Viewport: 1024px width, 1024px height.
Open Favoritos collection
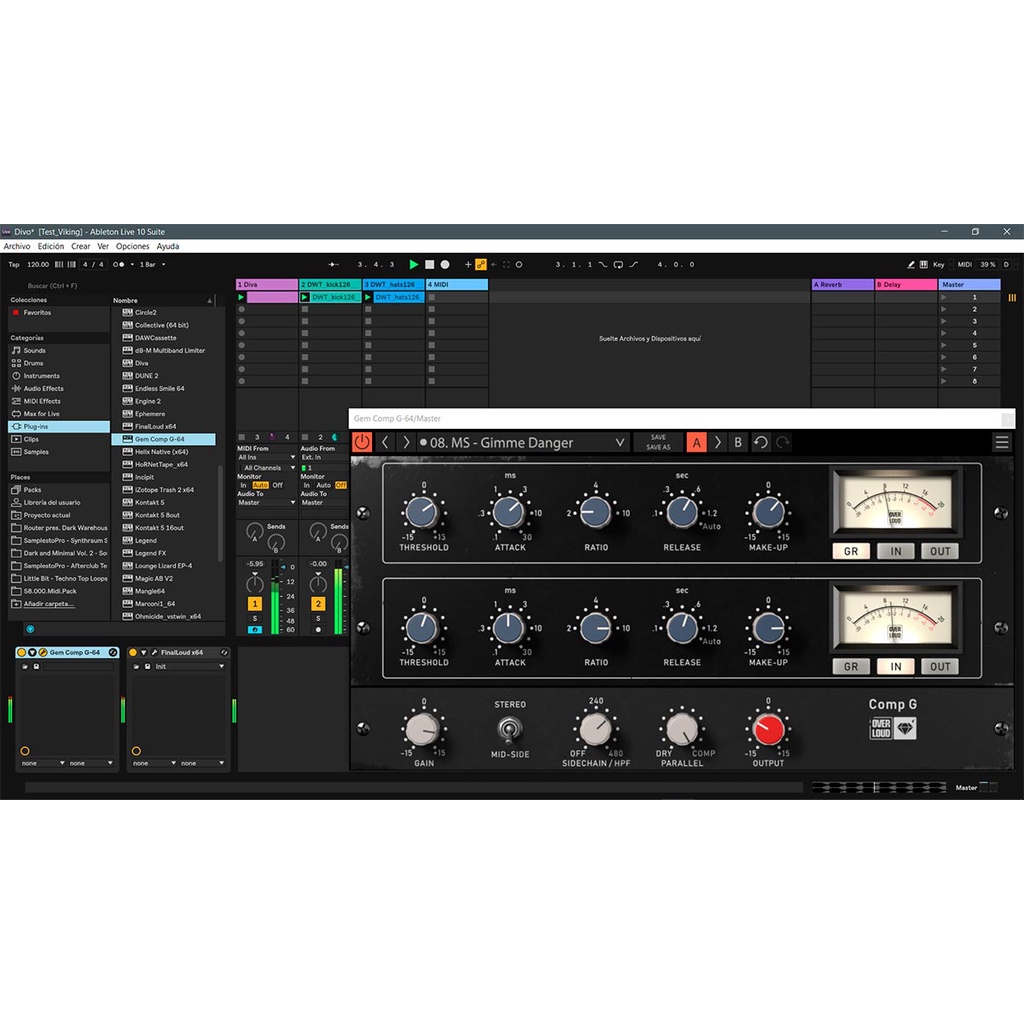coord(59,313)
